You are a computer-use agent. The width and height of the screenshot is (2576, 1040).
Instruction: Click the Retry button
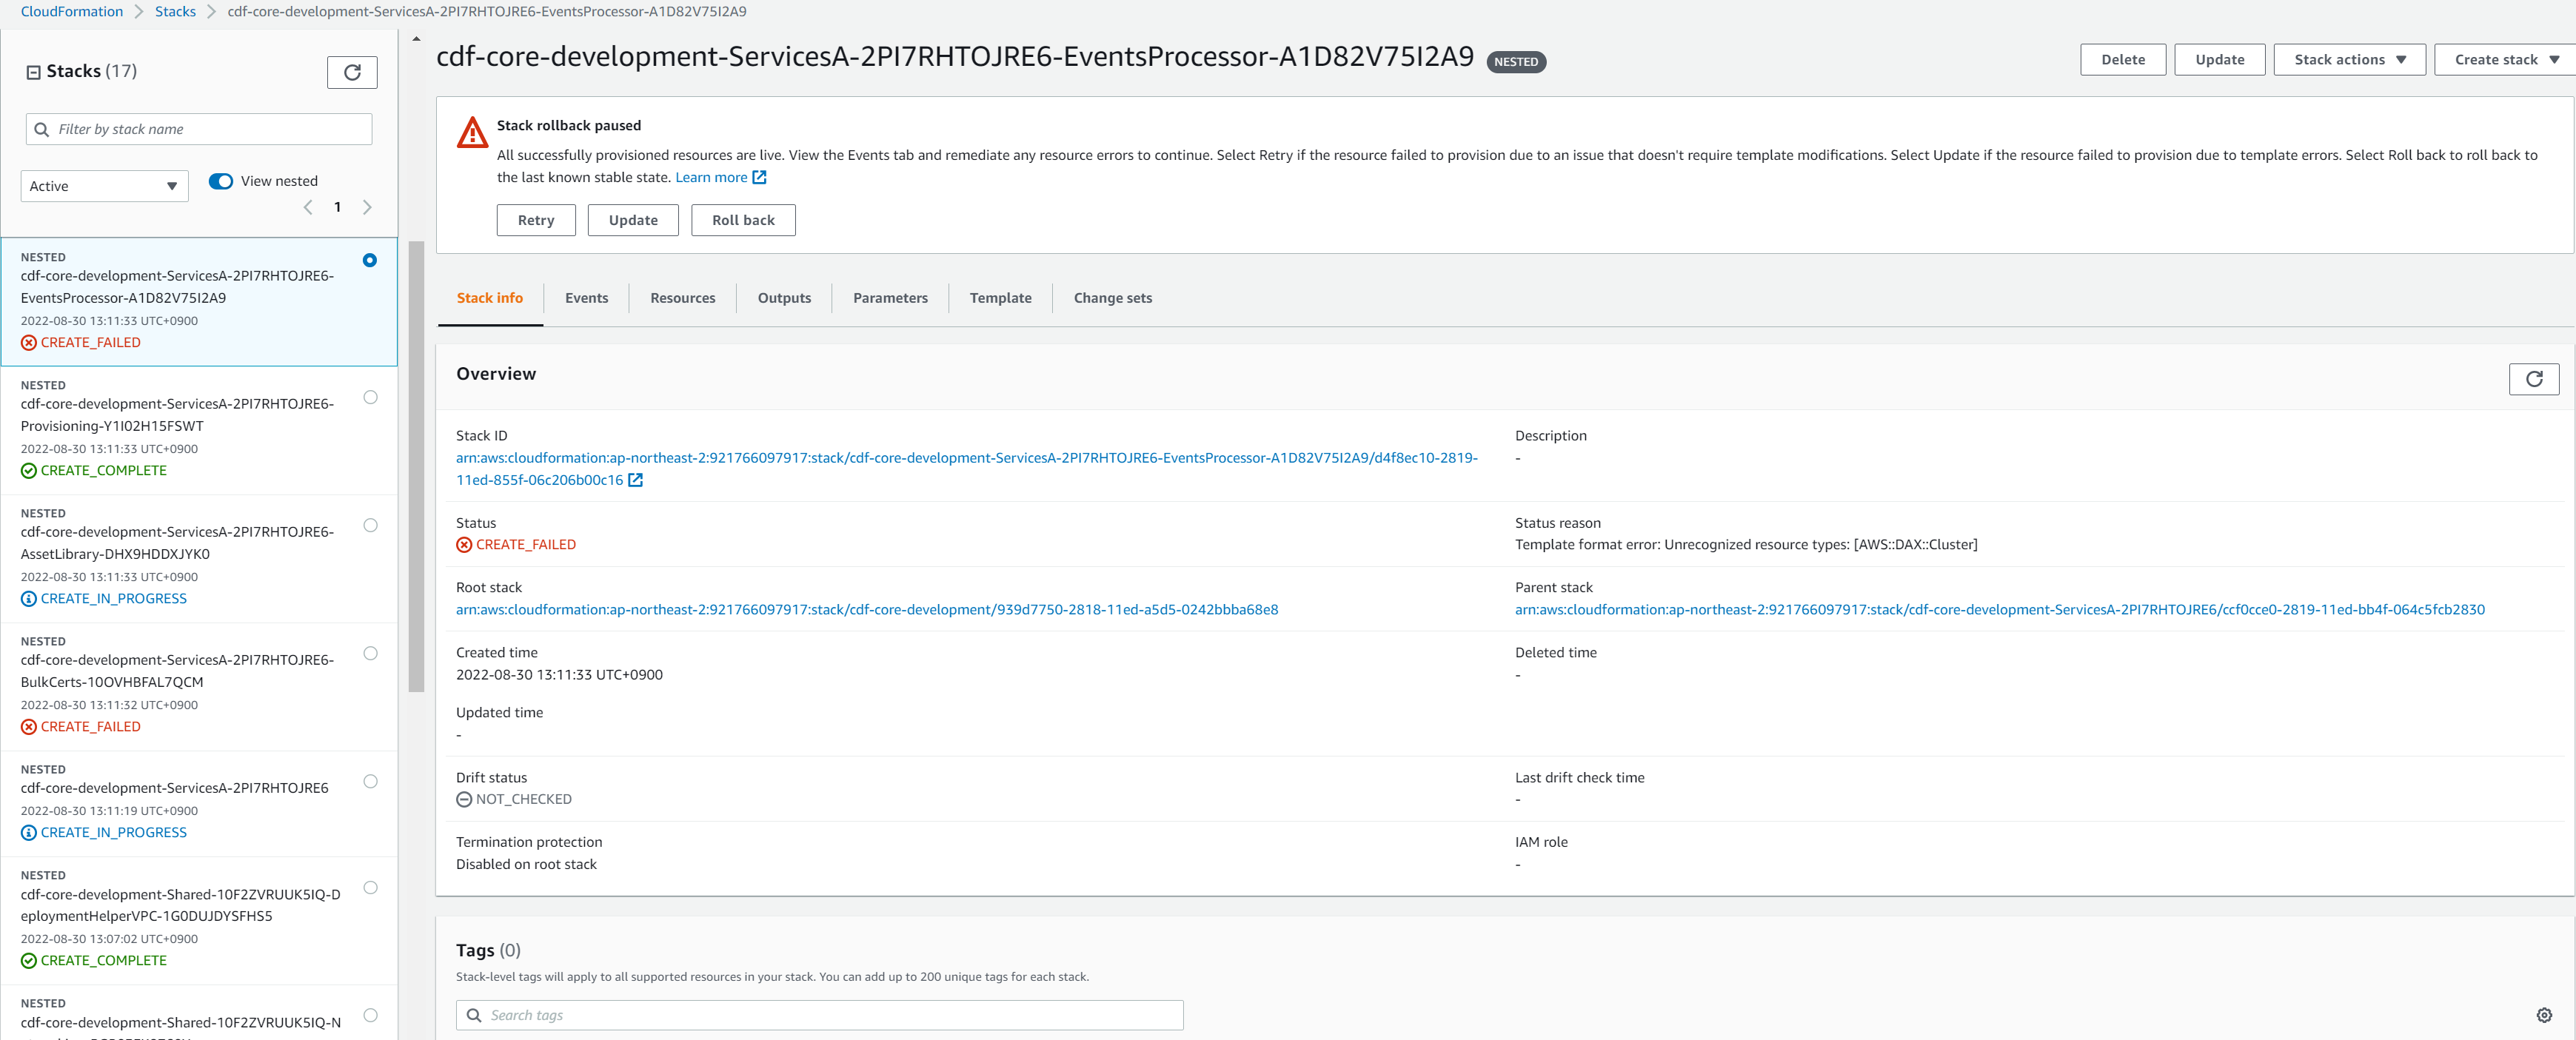[x=536, y=220]
